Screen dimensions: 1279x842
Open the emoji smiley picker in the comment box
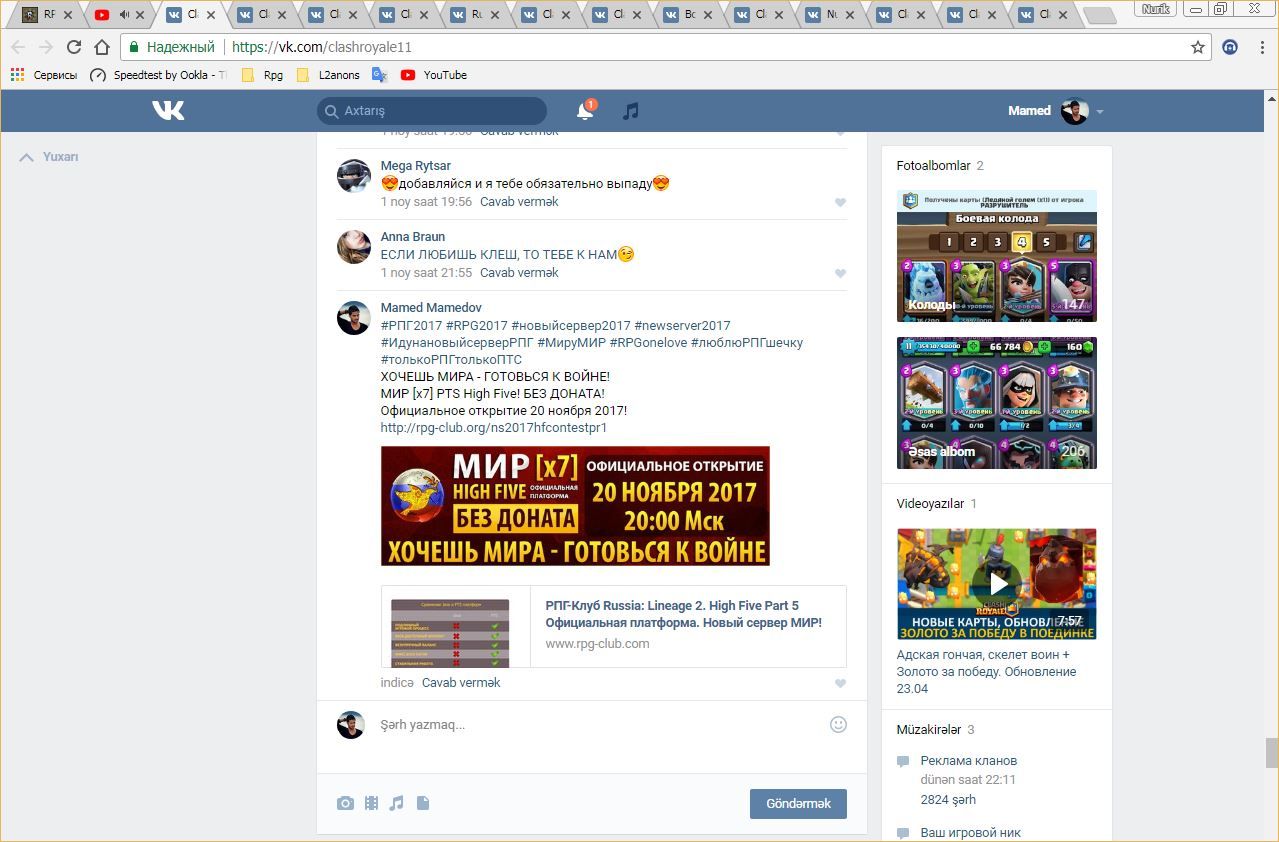(x=838, y=724)
